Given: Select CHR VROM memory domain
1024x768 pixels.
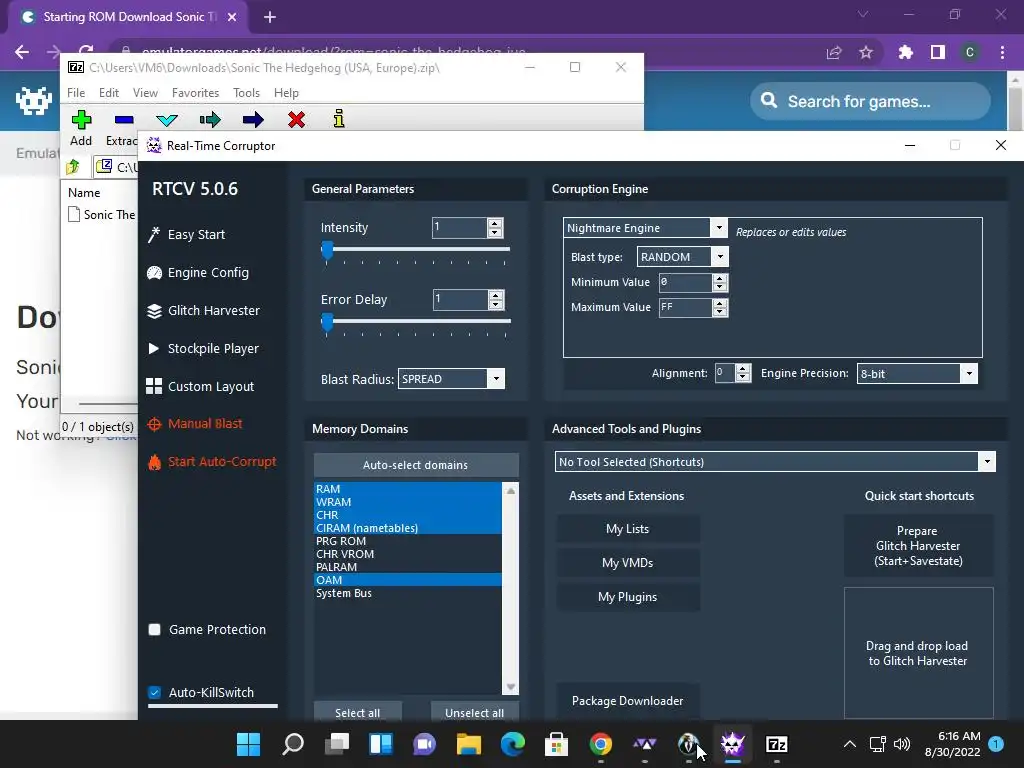Looking at the screenshot, I should pos(408,554).
